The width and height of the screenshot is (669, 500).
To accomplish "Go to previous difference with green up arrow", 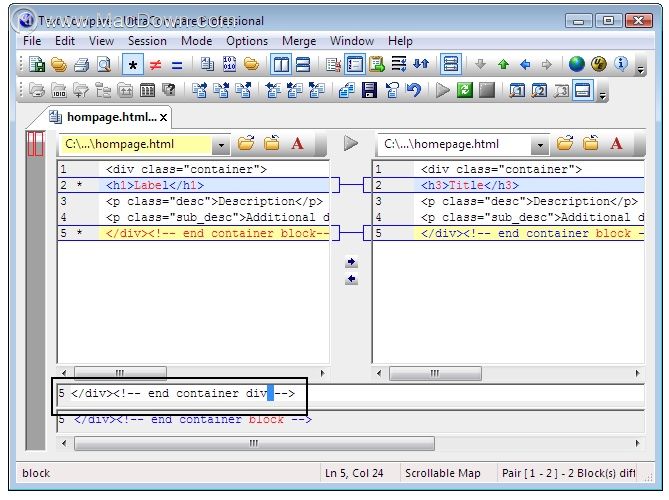I will 503,64.
